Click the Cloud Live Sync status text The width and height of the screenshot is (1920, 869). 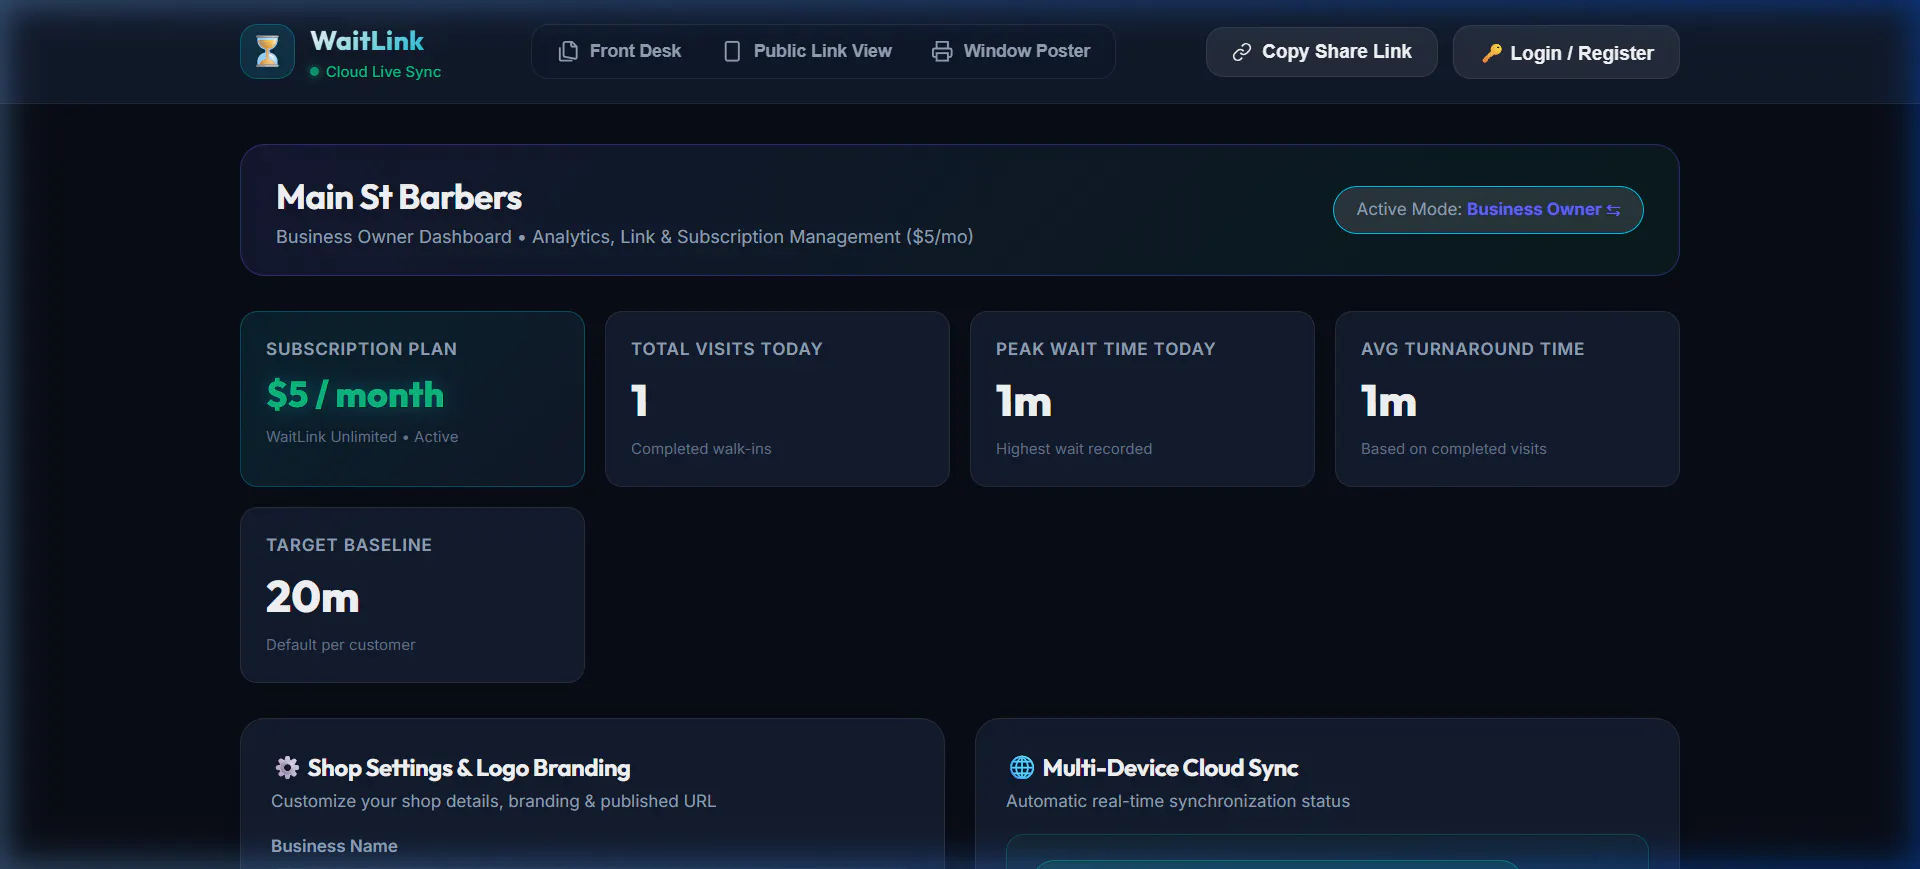pyautogui.click(x=383, y=72)
